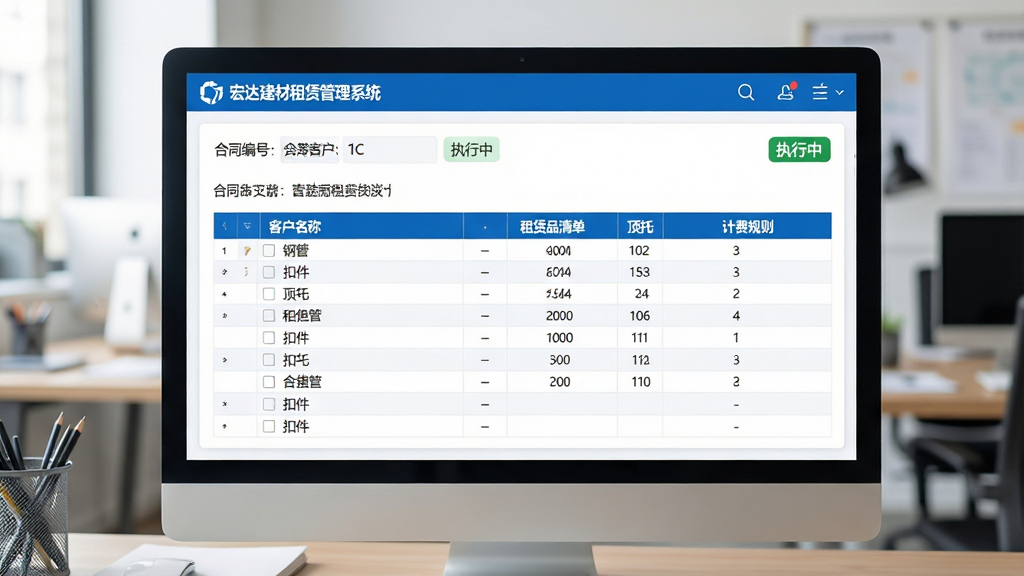Click the quantity cell 2000
This screenshot has width=1024, height=576.
(x=560, y=316)
